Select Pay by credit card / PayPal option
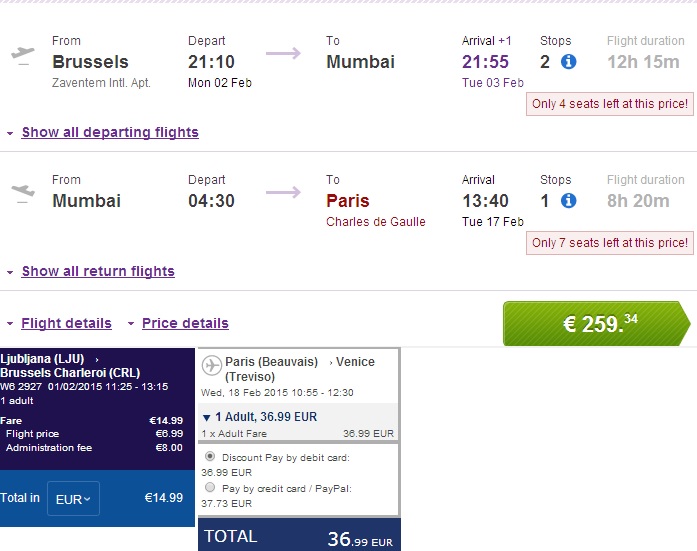The image size is (697, 551). click(x=209, y=487)
